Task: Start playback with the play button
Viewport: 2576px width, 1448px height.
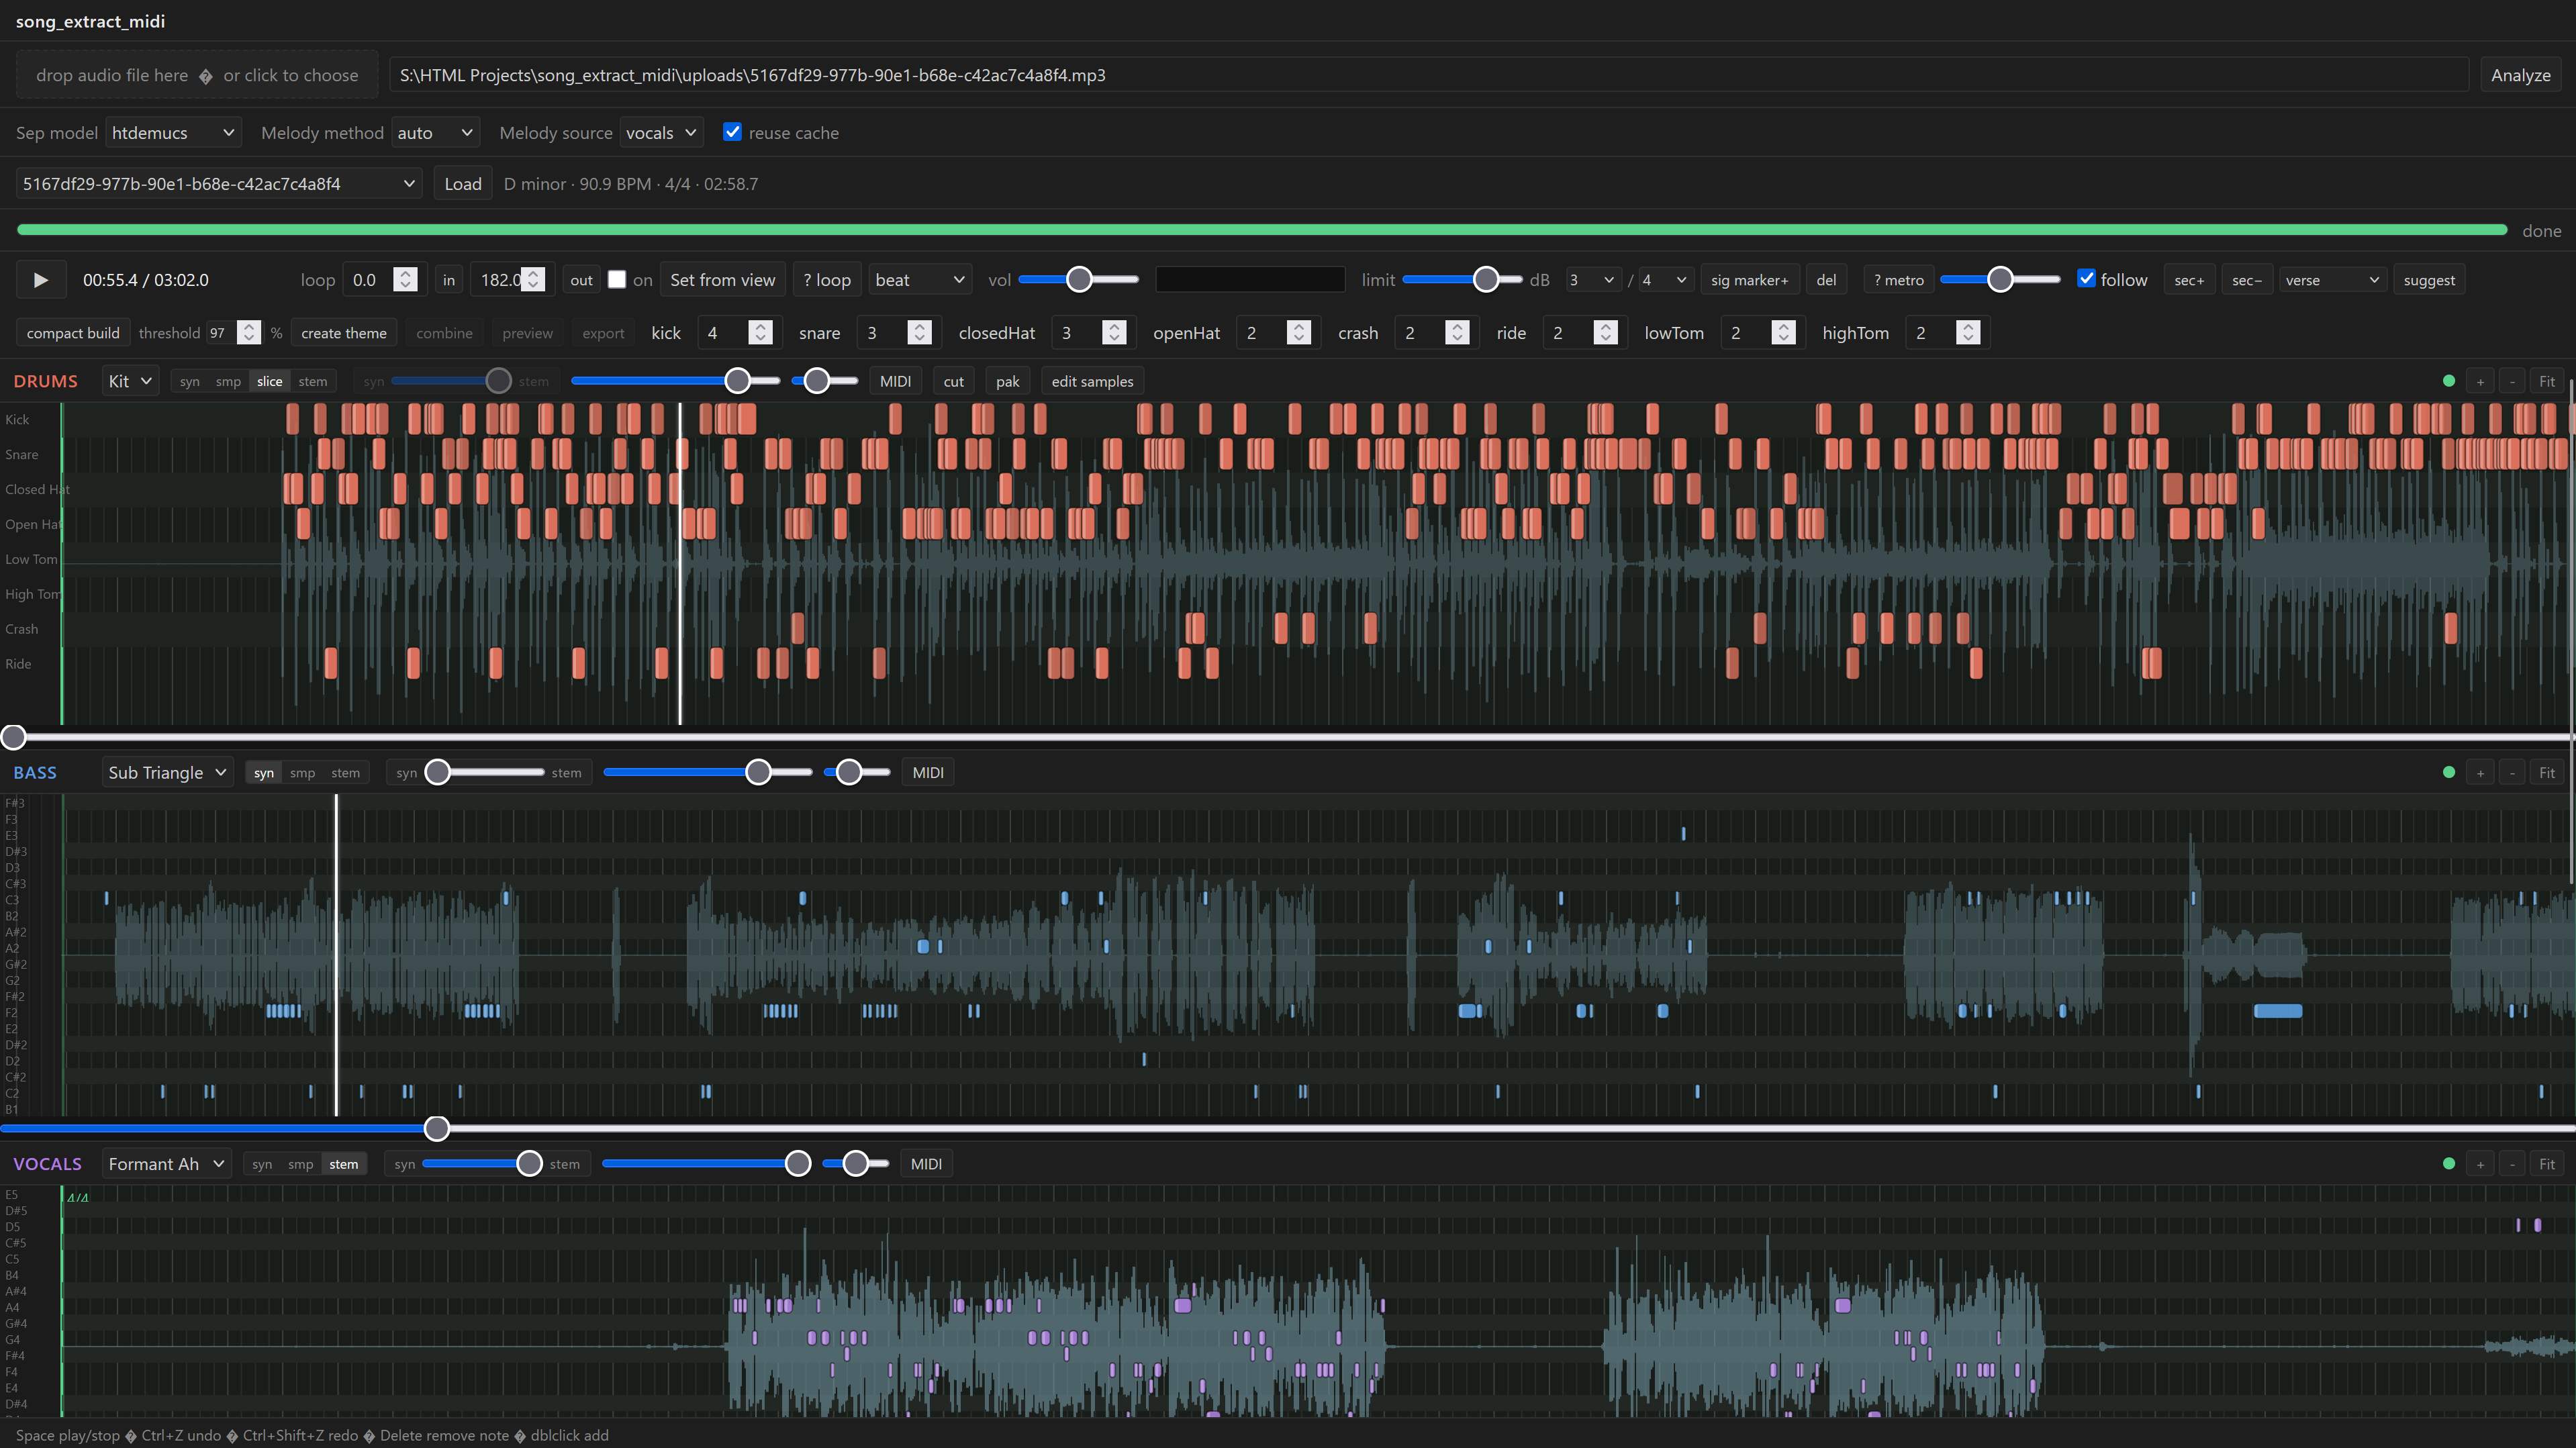Action: (x=41, y=280)
